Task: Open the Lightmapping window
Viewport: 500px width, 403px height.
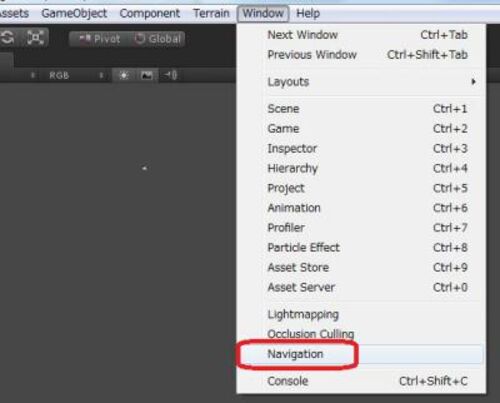Action: click(x=361, y=314)
